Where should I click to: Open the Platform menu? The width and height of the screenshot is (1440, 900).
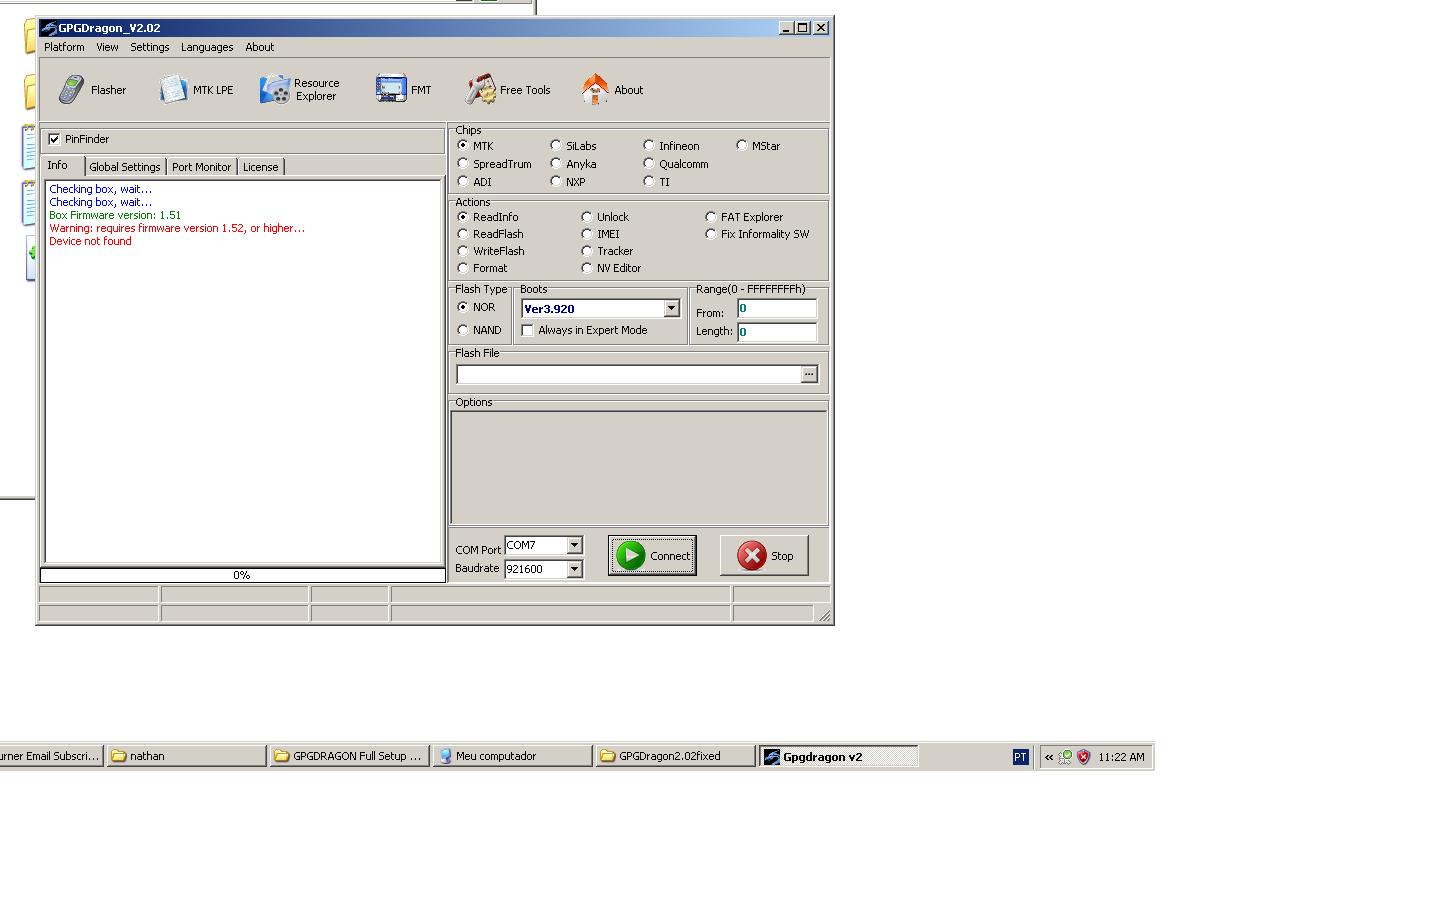pos(64,47)
